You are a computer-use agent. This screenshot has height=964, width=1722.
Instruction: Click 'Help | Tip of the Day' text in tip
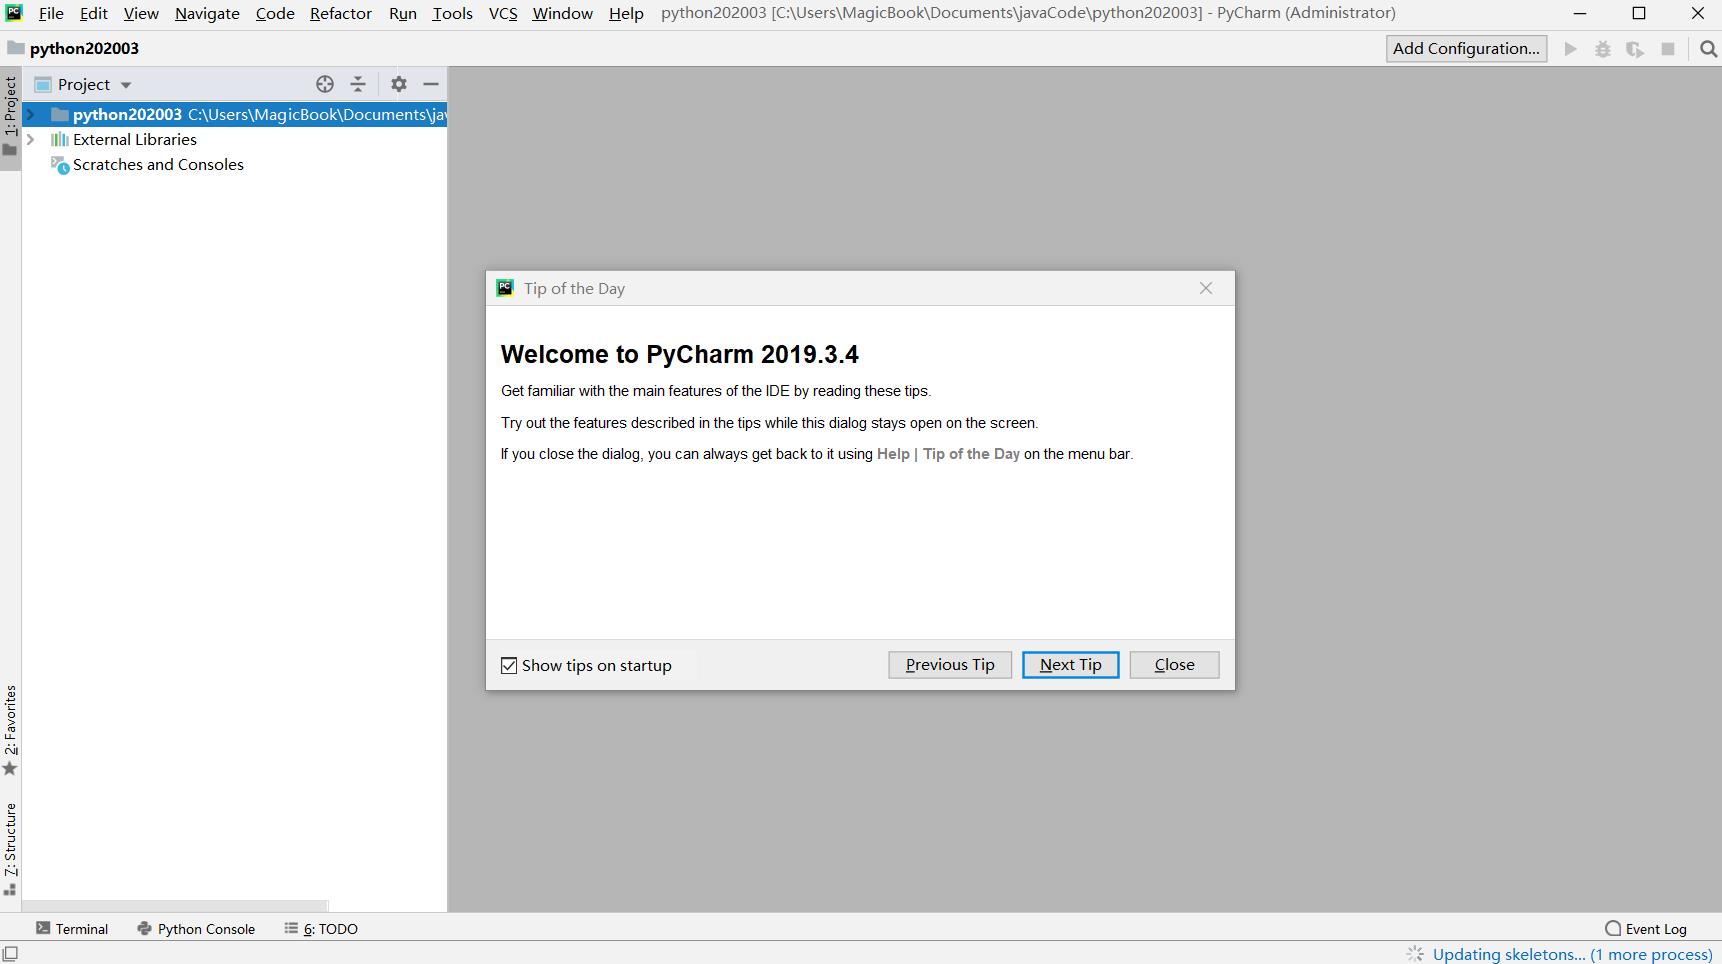[x=948, y=454]
